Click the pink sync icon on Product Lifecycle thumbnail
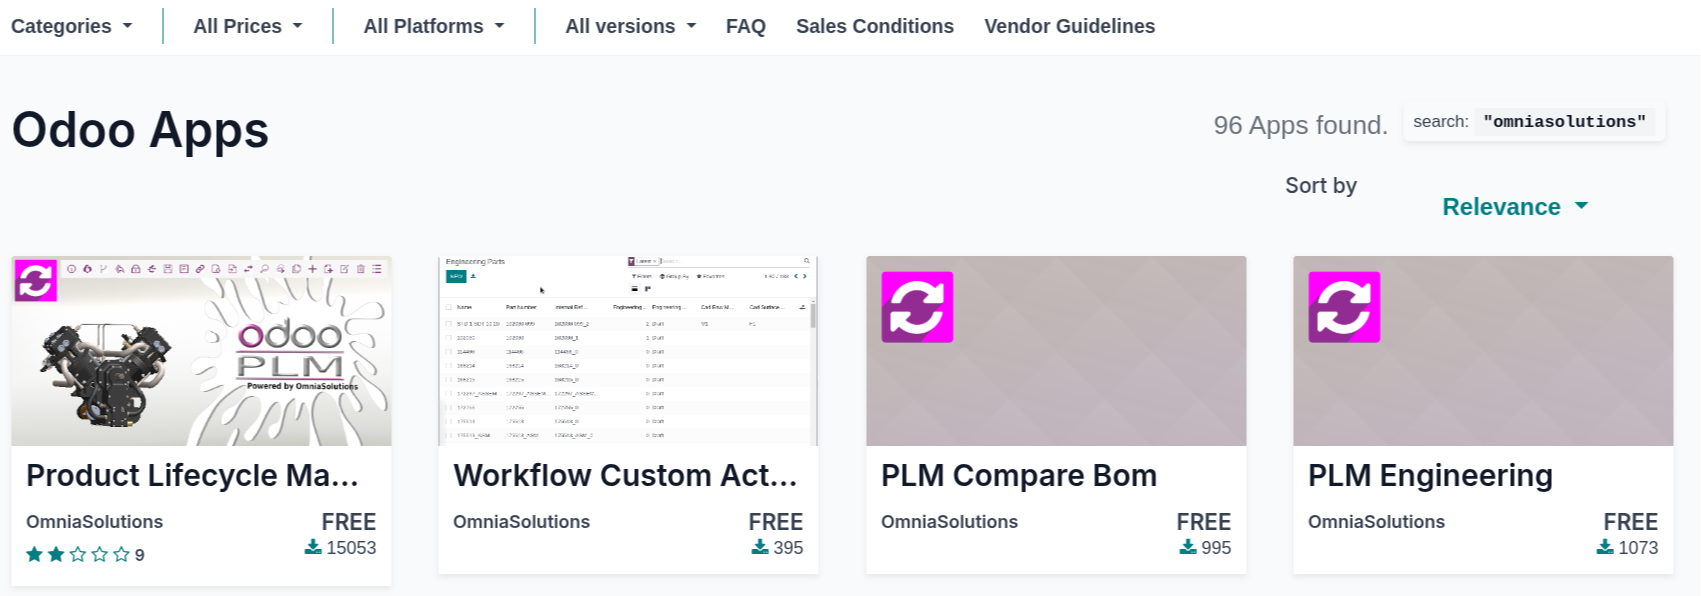This screenshot has height=596, width=1701. coord(35,281)
